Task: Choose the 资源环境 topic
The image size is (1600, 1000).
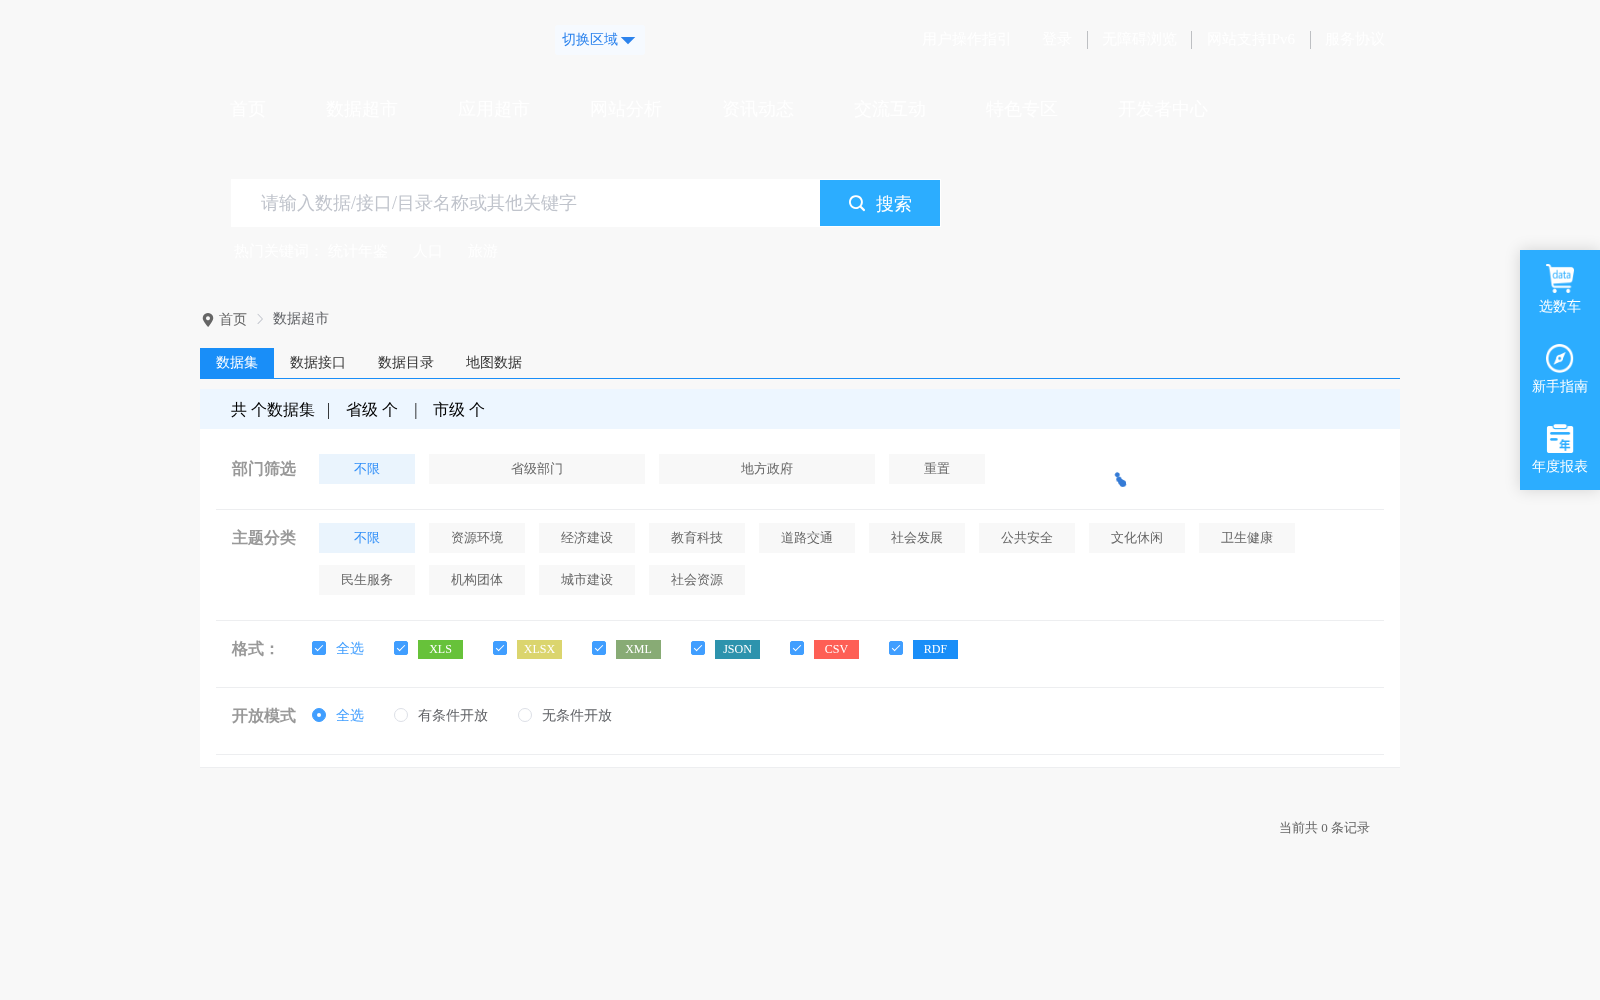Action: click(x=477, y=538)
